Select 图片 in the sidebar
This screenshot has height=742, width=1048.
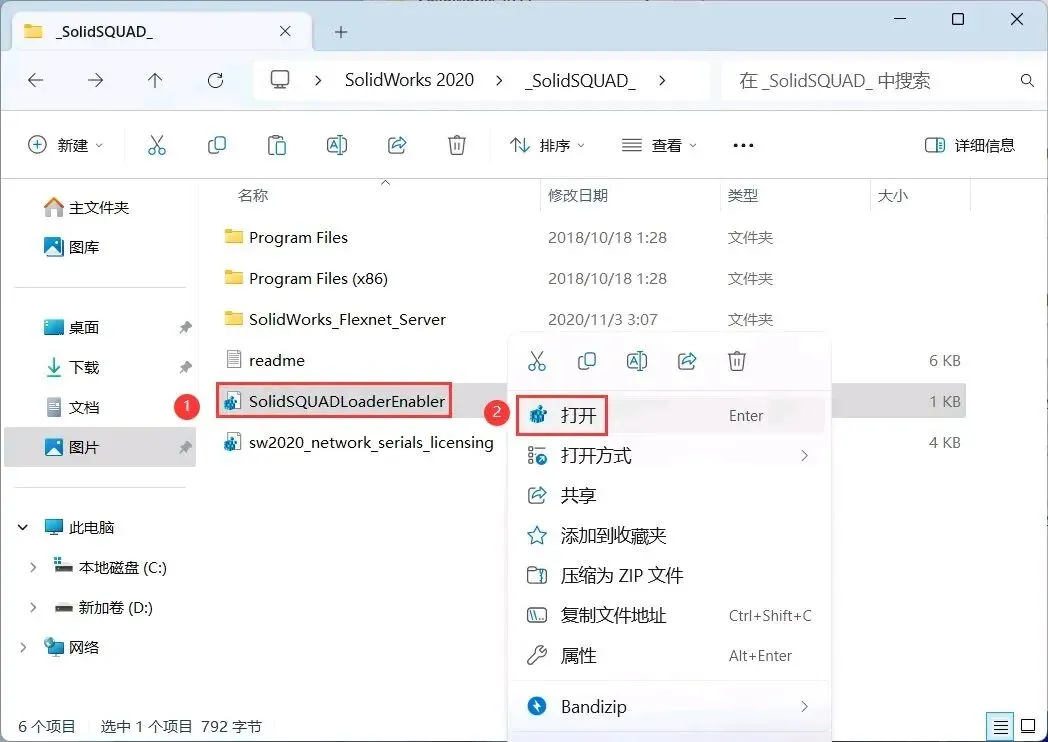click(x=100, y=447)
